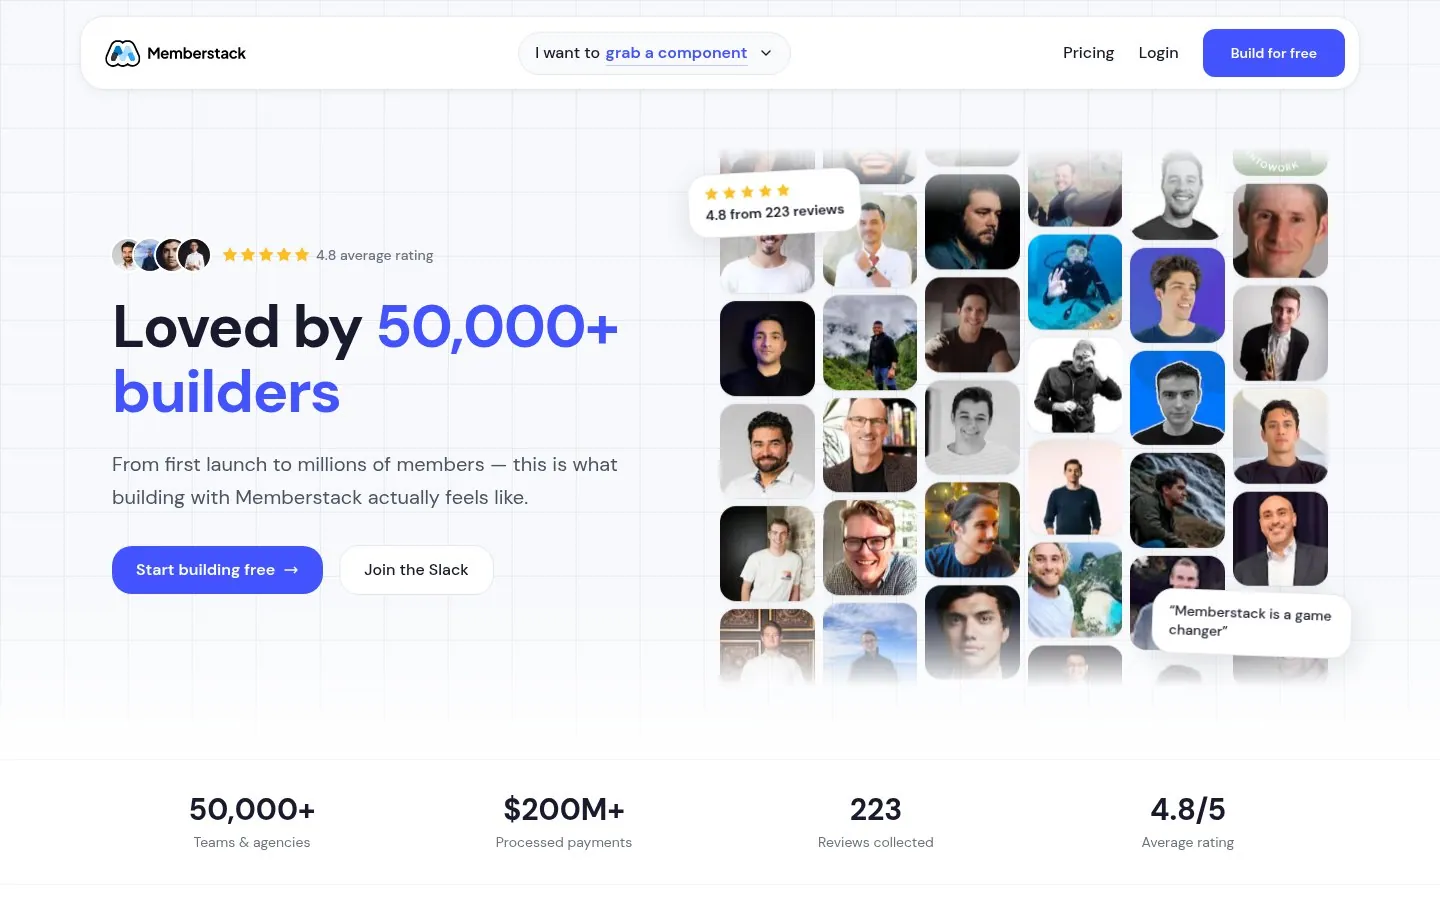The image size is (1440, 900).
Task: Select the man in front of bookshelf thumbnail
Action: click(870, 445)
